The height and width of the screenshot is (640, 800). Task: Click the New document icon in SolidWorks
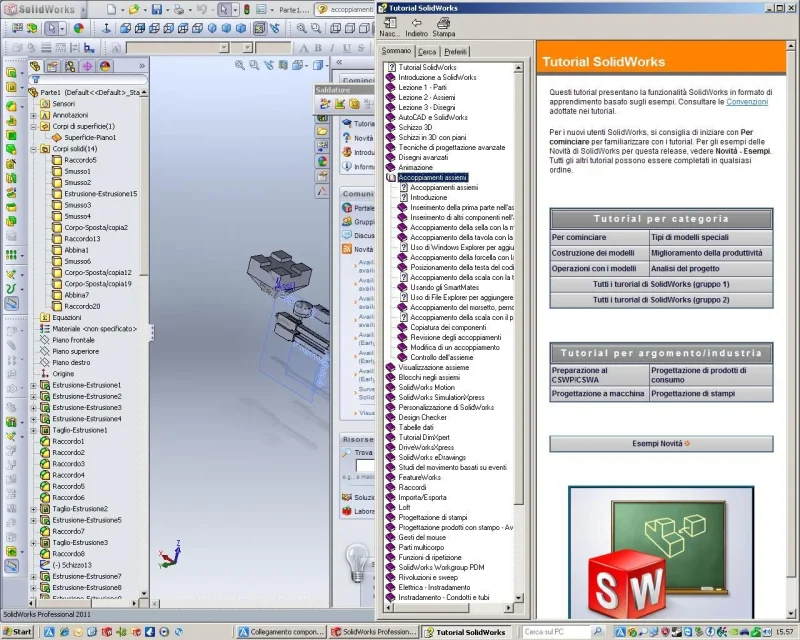(x=111, y=9)
